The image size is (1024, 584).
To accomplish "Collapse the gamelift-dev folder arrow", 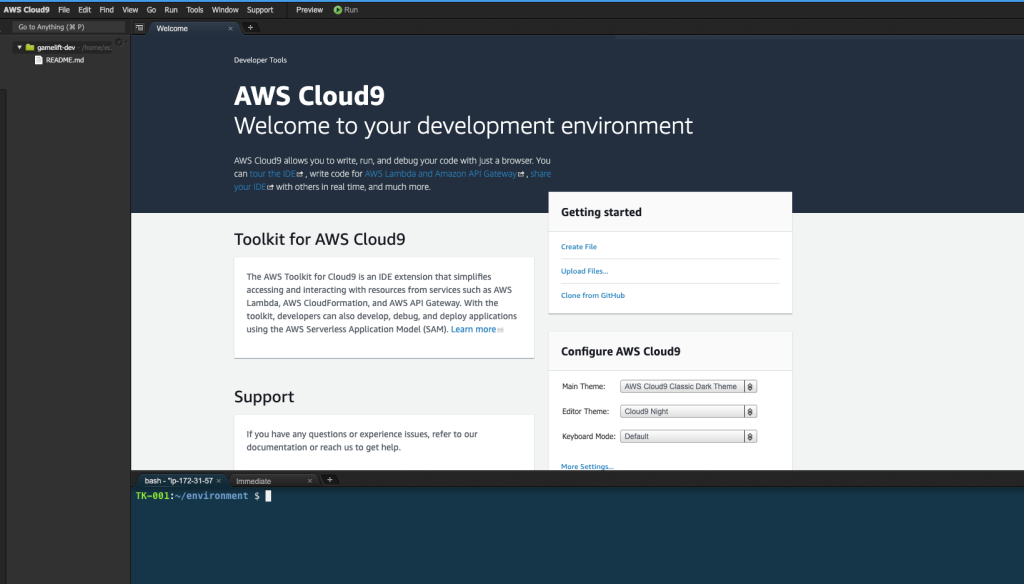I will coord(20,47).
